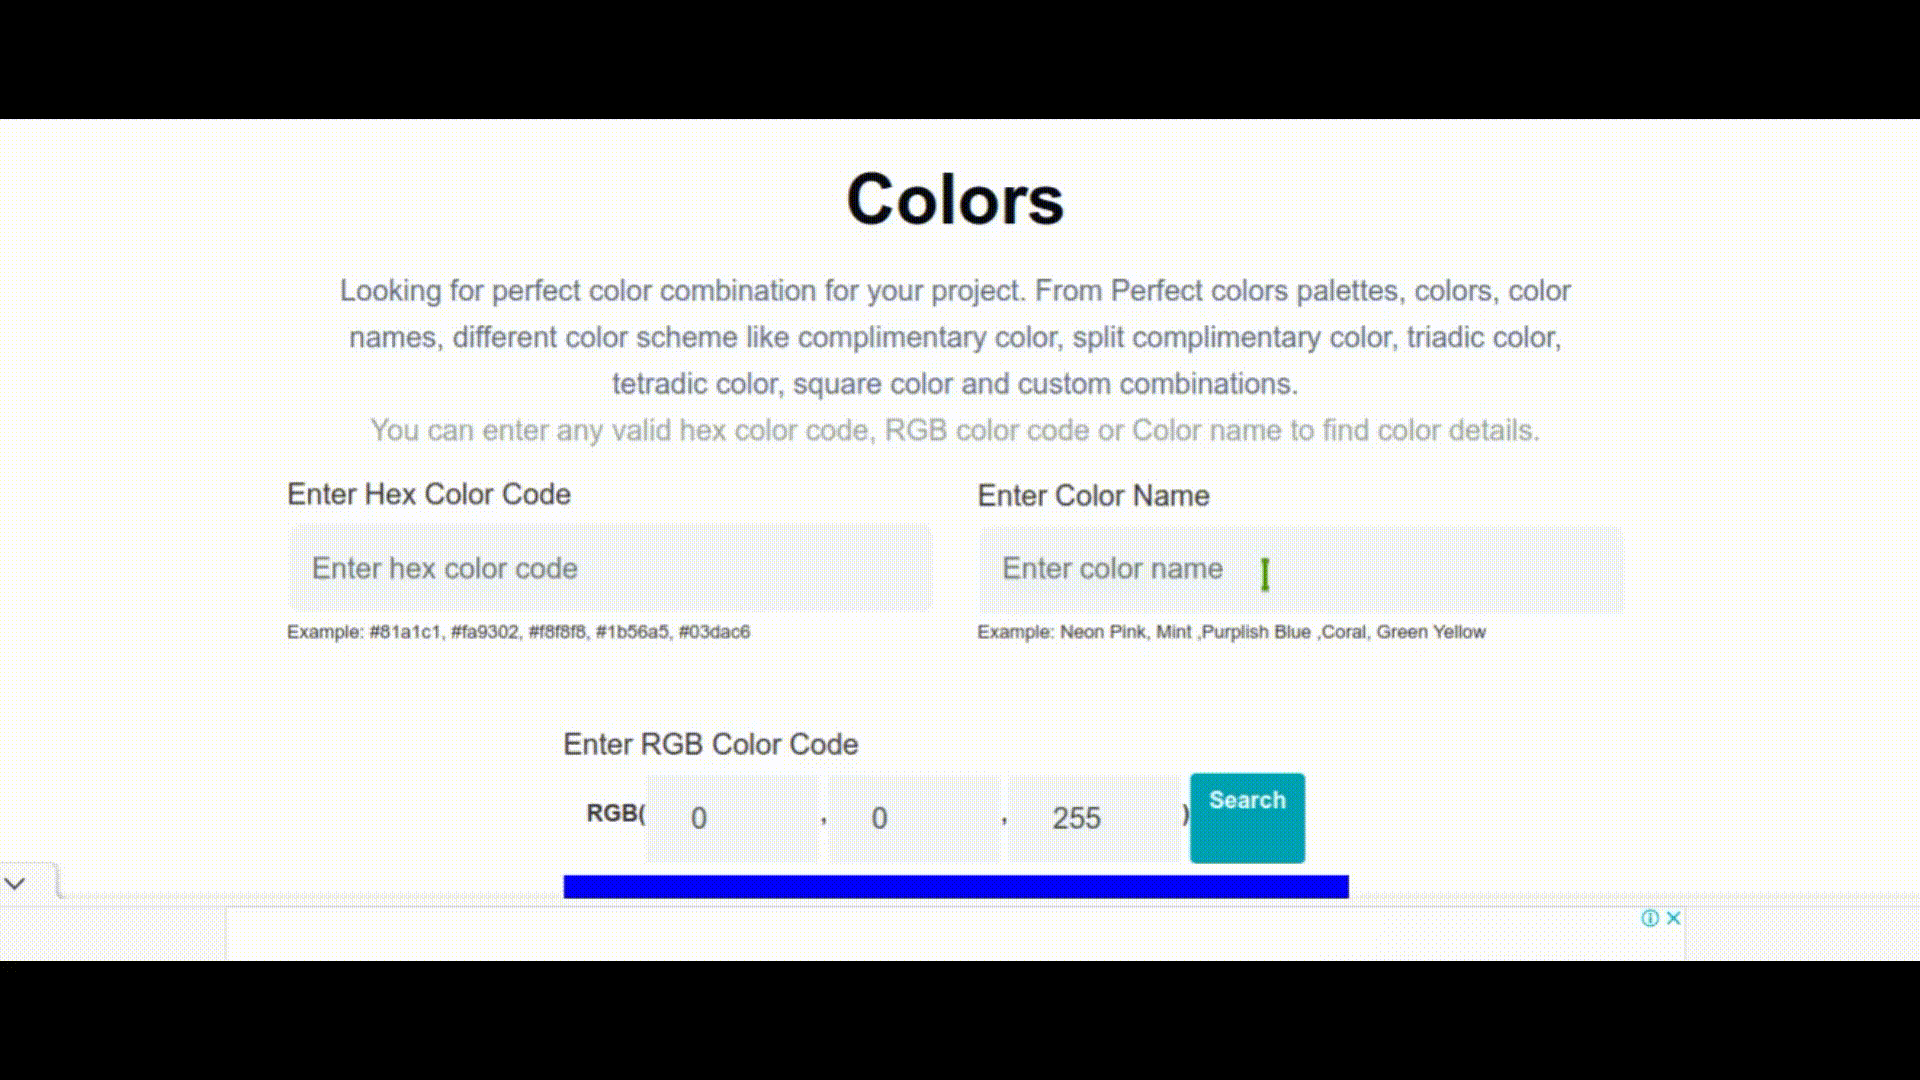Screen dimensions: 1920x1080
Task: Select the blue RGB value field showing 255
Action: pyautogui.click(x=1094, y=818)
